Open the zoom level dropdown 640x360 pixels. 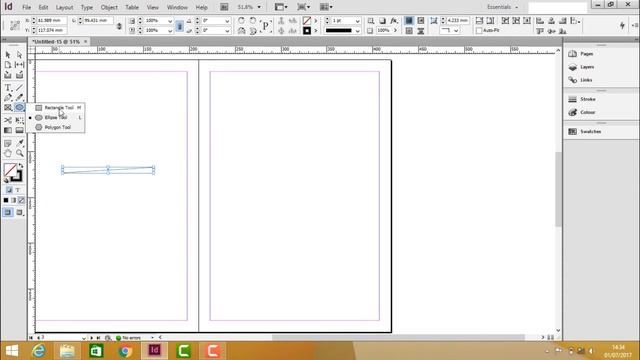pos(259,7)
